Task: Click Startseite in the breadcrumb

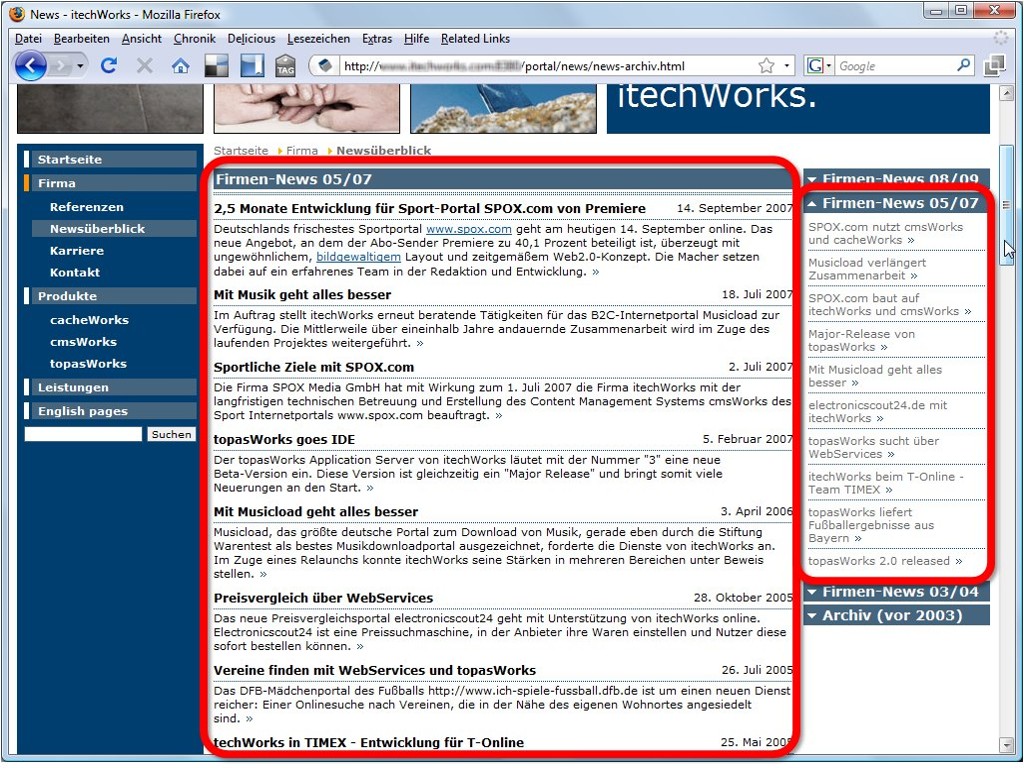Action: (241, 151)
